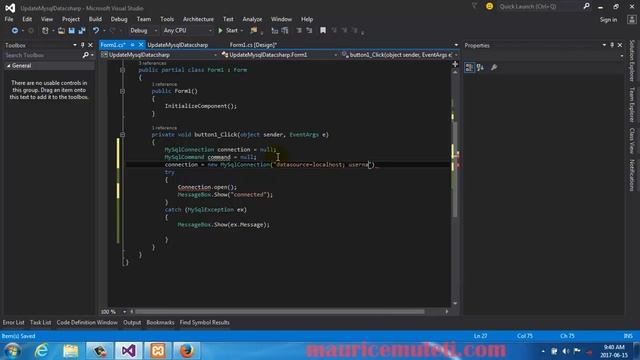Open the Build menu
The image size is (640, 360).
tap(95, 19)
